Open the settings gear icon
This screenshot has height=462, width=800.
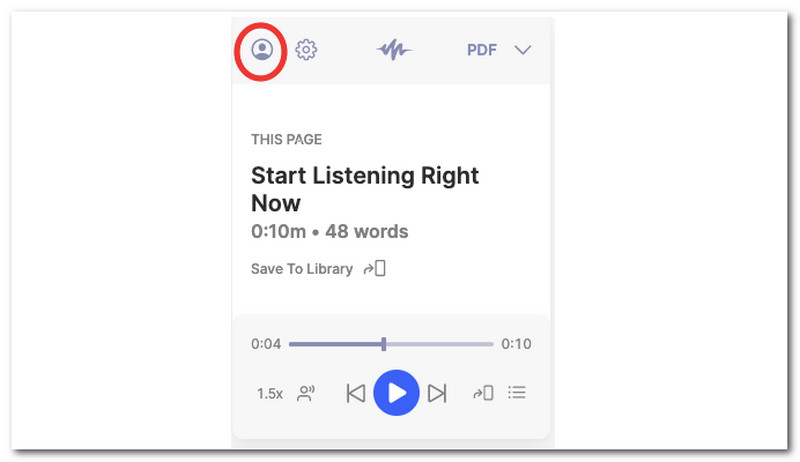click(306, 49)
